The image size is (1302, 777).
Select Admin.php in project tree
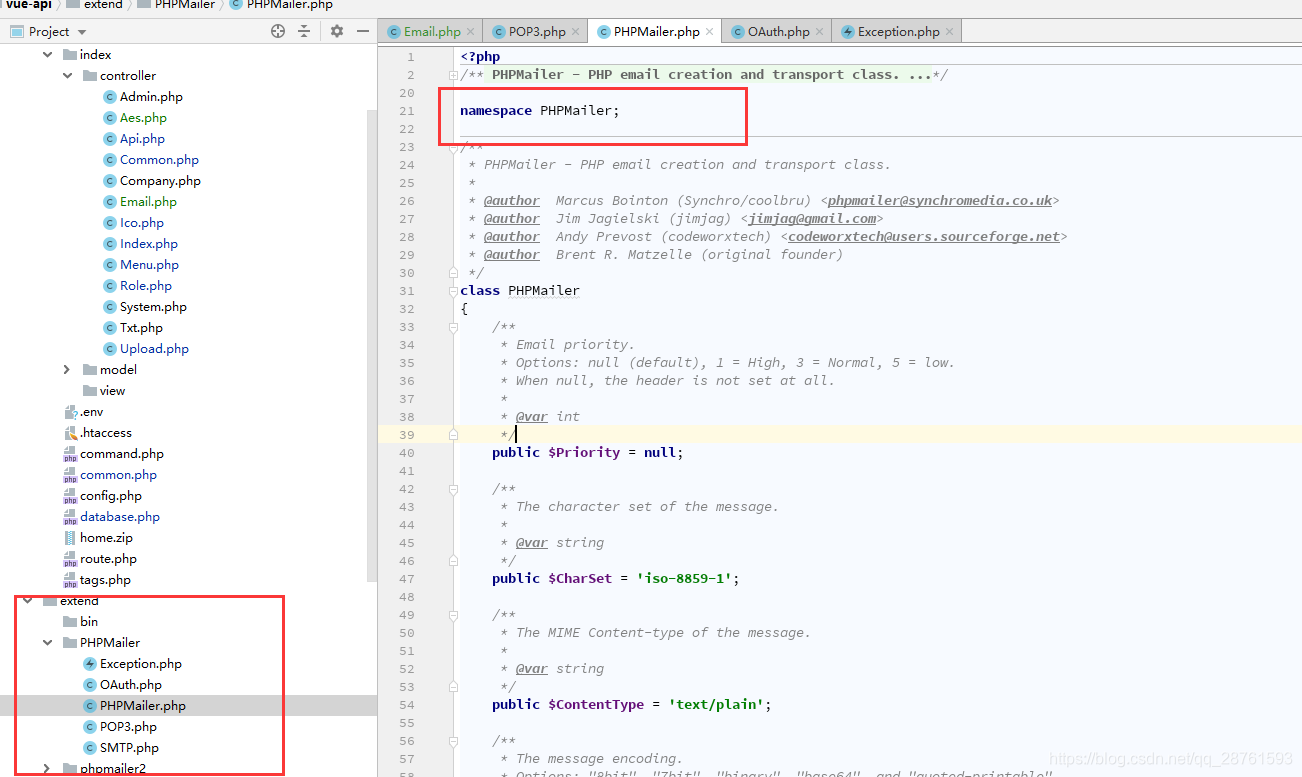point(143,97)
